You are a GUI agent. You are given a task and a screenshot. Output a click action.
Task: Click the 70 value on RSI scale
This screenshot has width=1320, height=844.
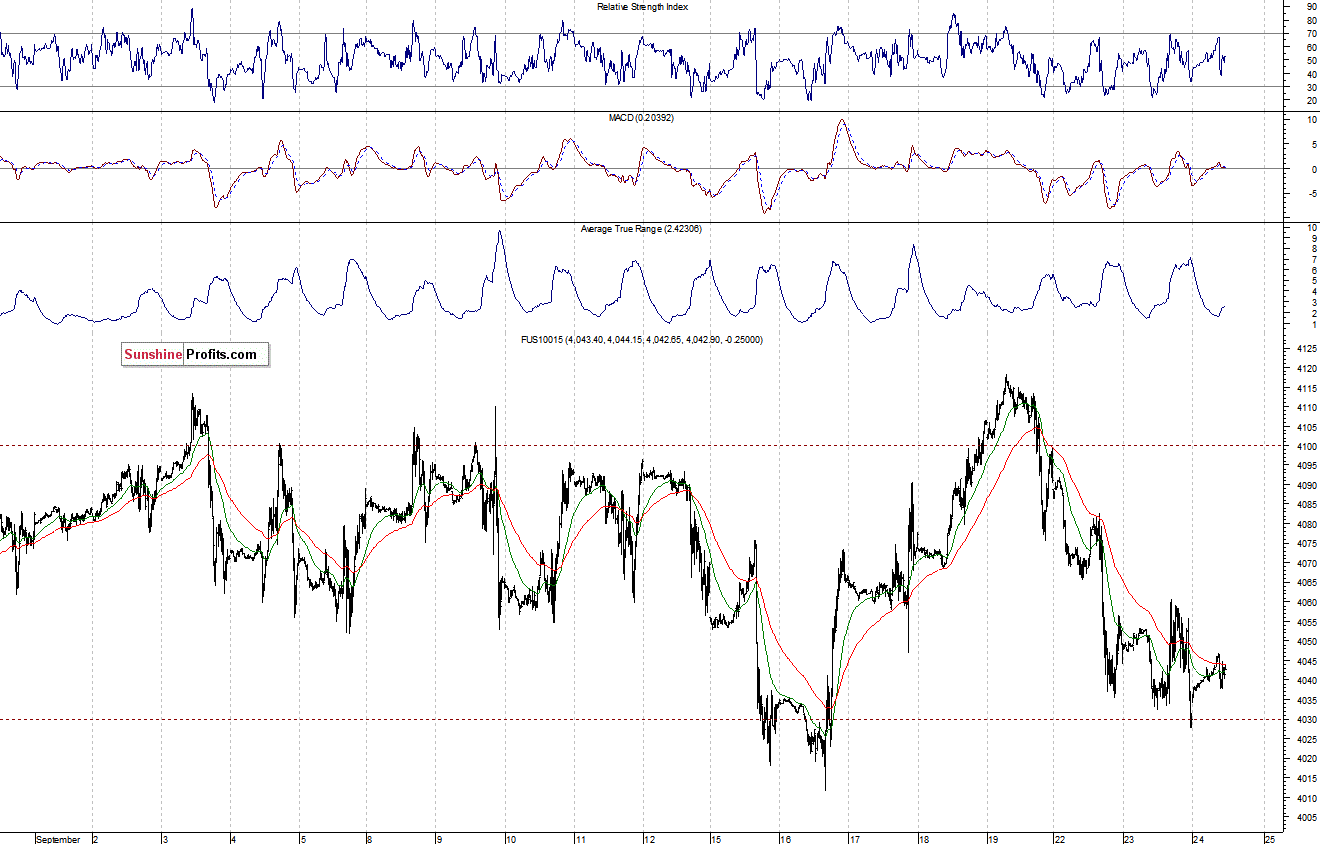pos(1310,33)
